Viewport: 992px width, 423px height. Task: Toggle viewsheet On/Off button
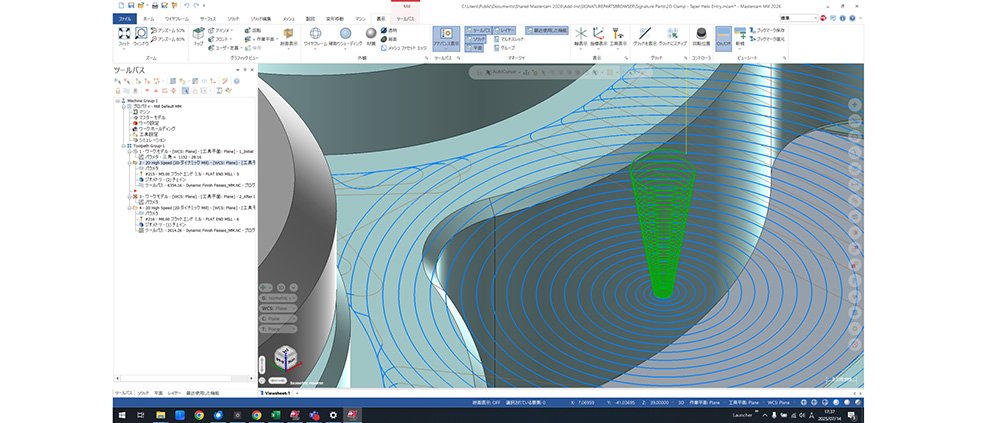click(723, 37)
